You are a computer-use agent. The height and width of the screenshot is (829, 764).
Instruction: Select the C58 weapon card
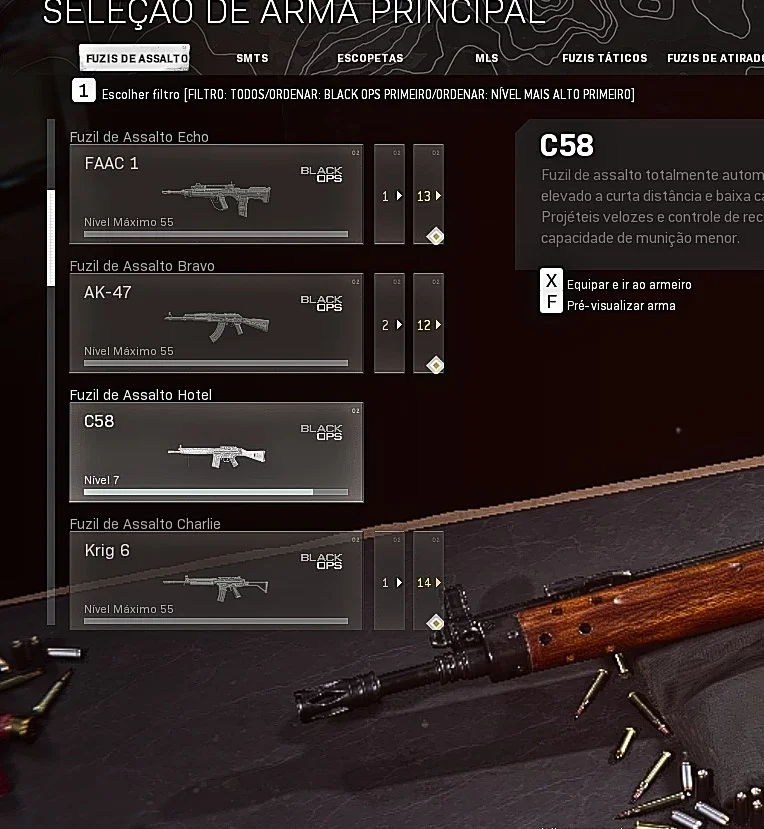pyautogui.click(x=216, y=452)
